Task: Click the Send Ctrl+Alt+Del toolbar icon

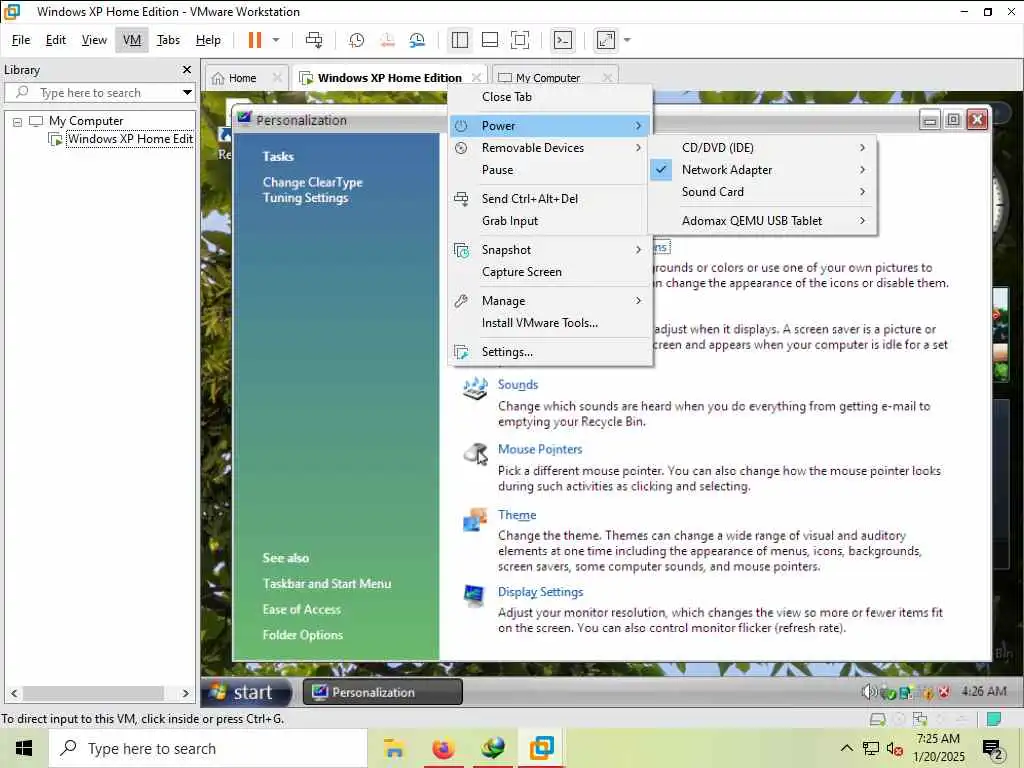Action: click(x=314, y=40)
